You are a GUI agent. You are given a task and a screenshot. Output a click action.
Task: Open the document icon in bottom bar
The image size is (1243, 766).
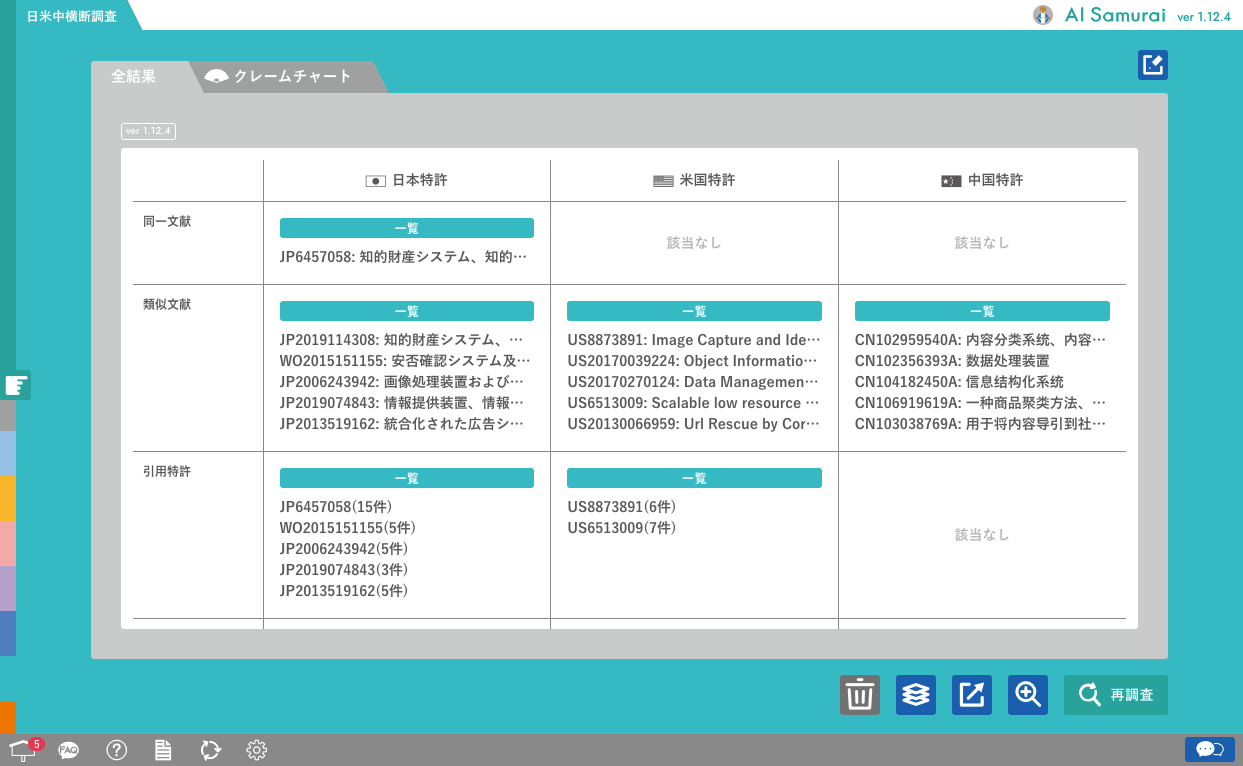point(163,750)
